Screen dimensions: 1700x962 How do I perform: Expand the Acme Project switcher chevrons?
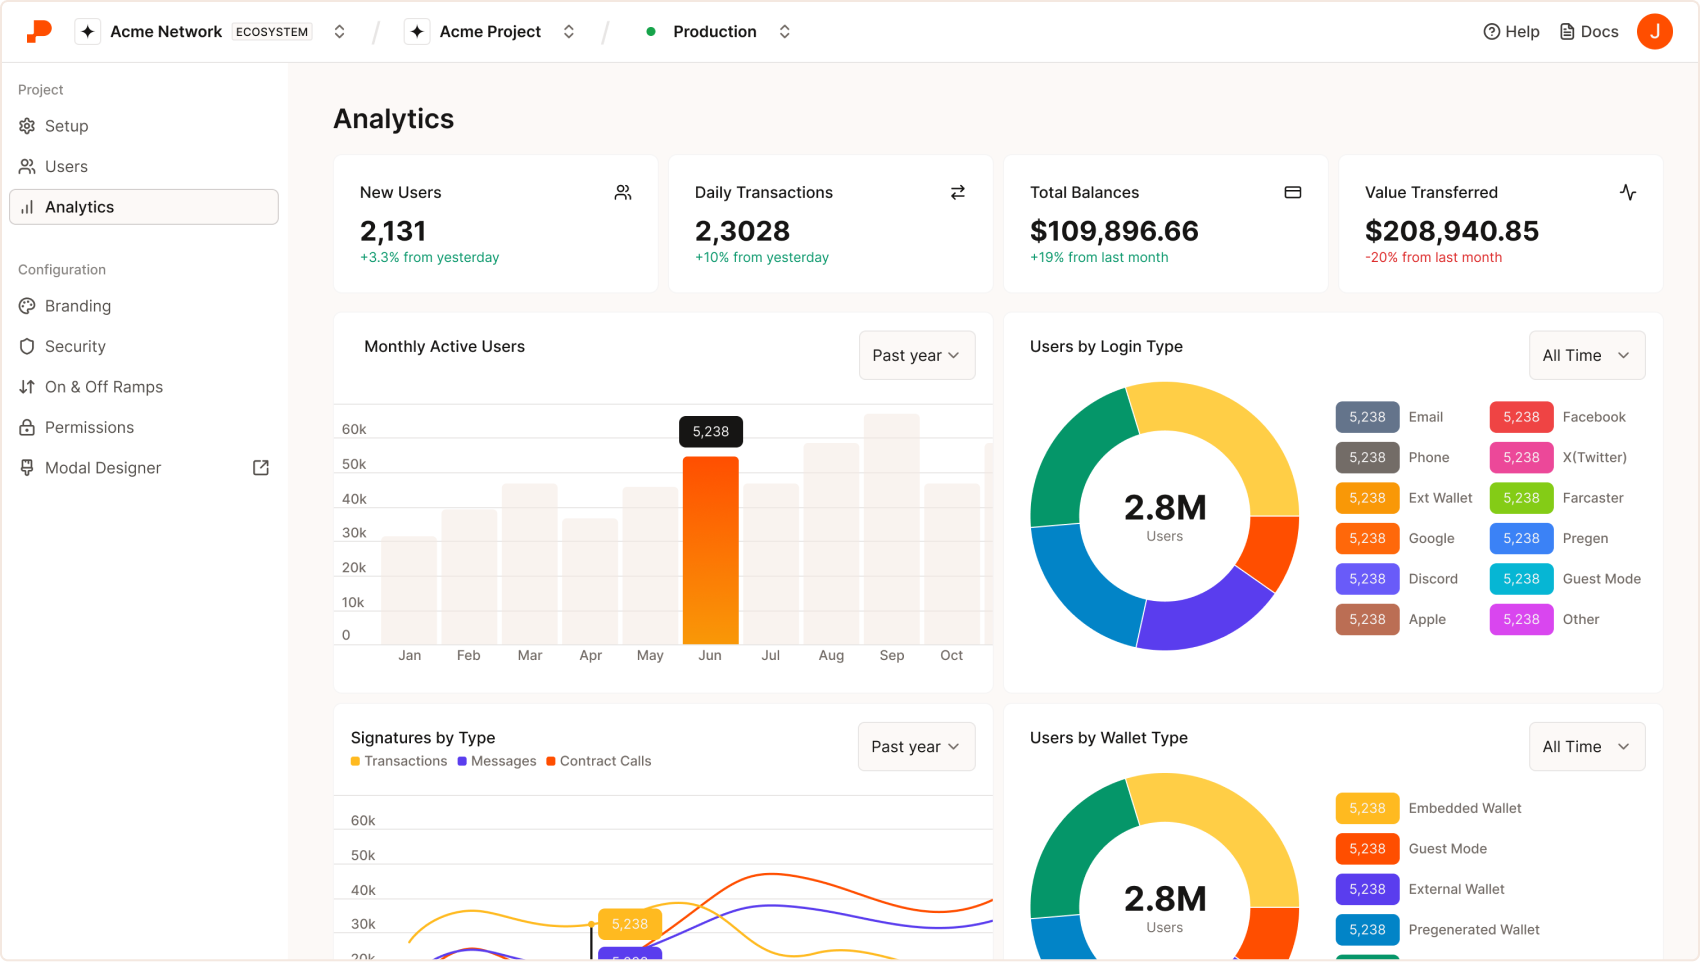click(569, 32)
